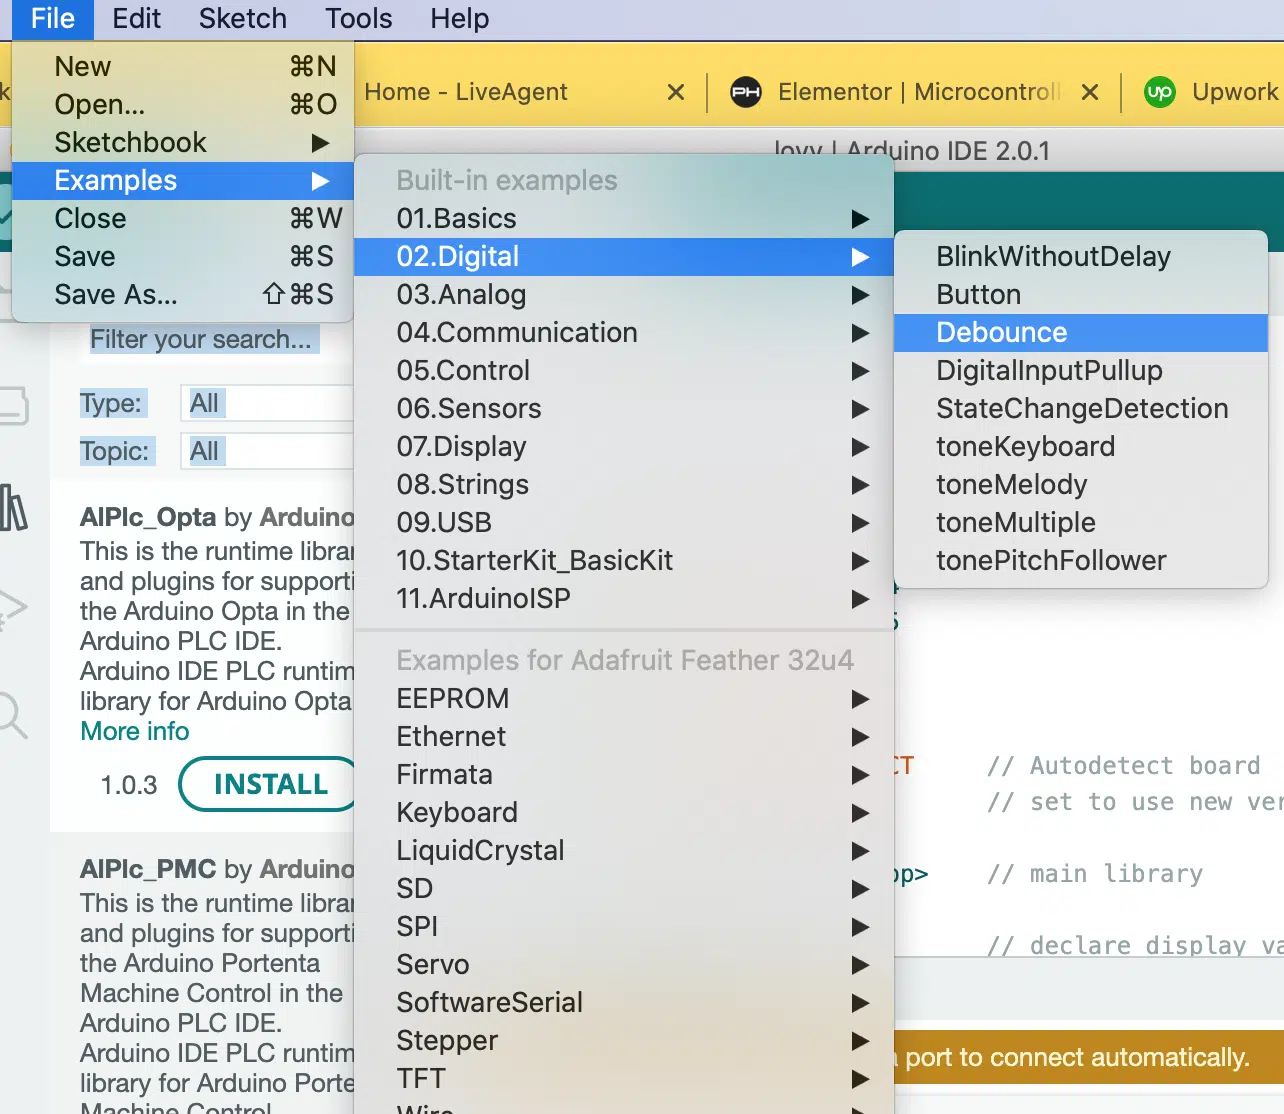1284x1114 pixels.
Task: Open the Library Manager sidebar icon
Action: pos(14,507)
